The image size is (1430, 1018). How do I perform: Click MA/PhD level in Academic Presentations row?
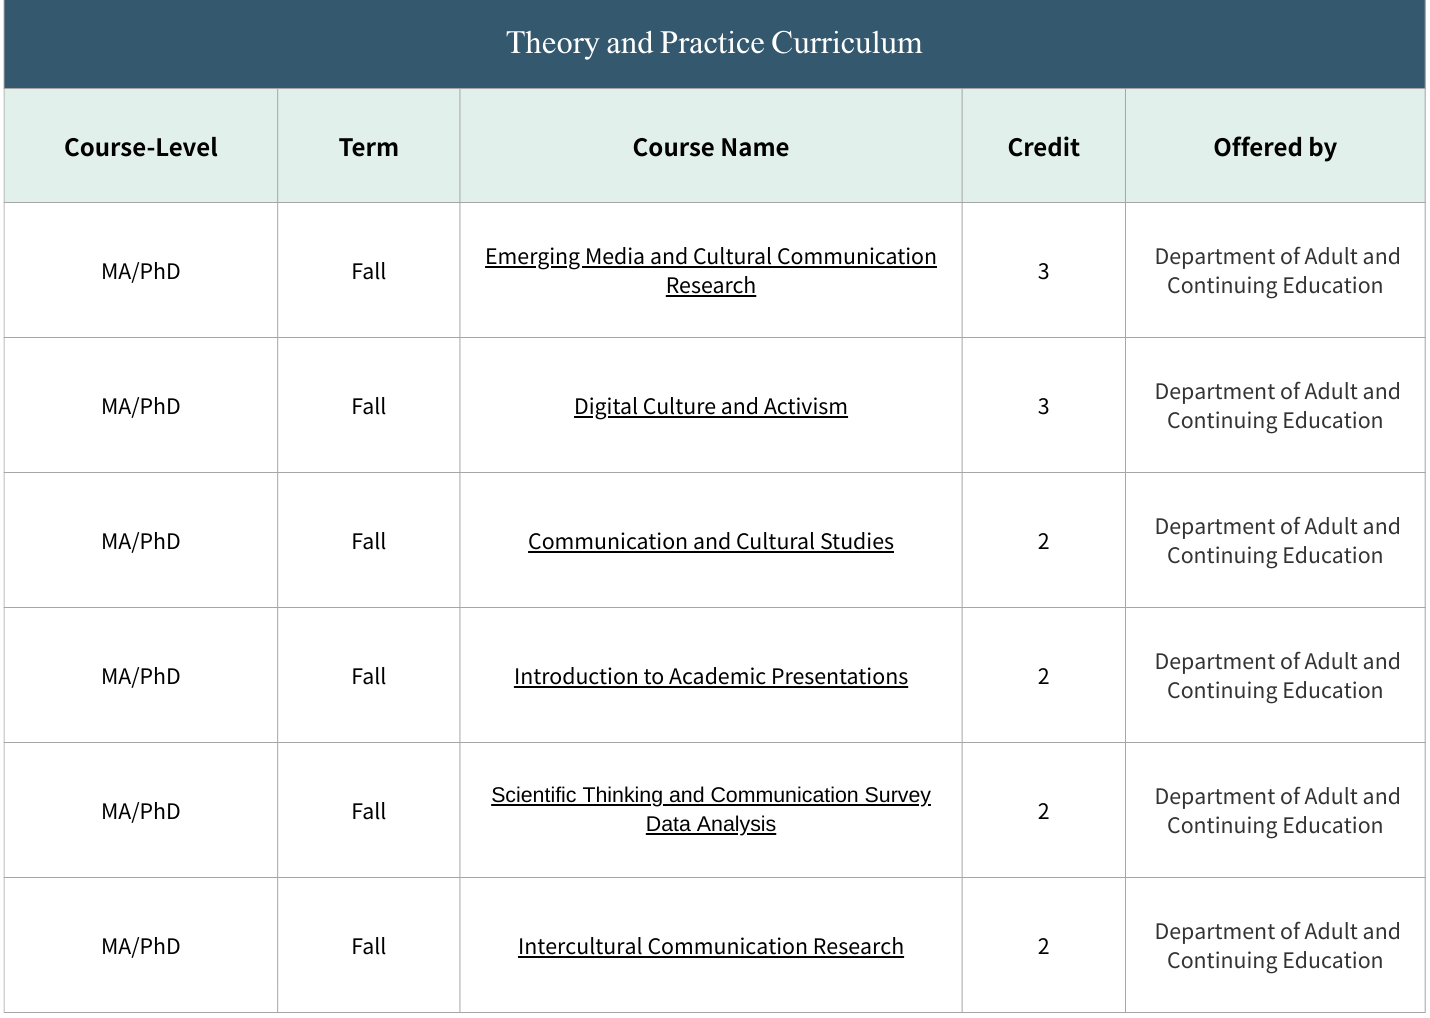tap(141, 677)
